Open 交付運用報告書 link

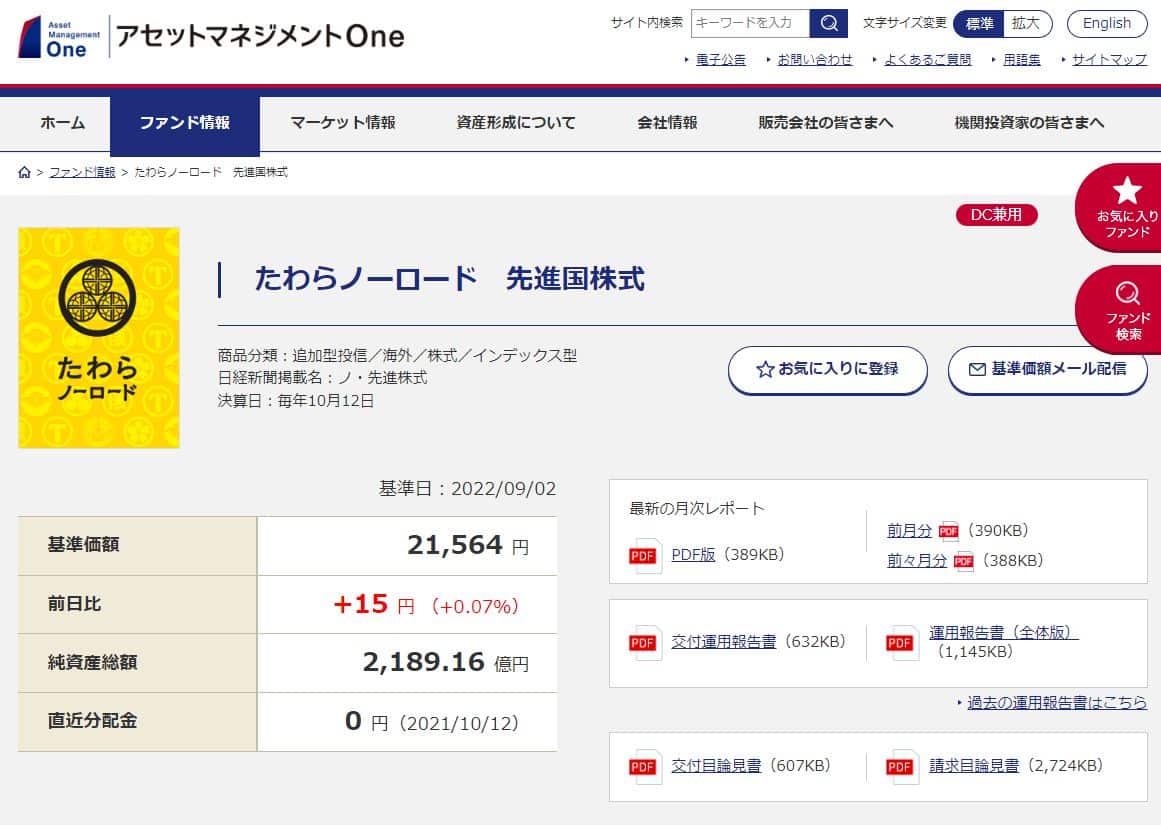pos(723,641)
